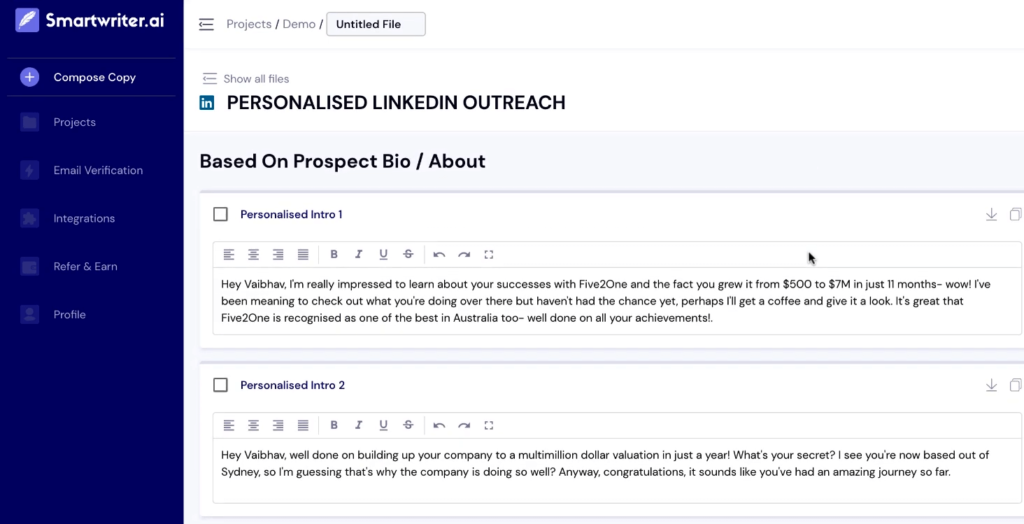The image size is (1024, 524).
Task: Go to Email Verification in sidebar
Action: 97,170
